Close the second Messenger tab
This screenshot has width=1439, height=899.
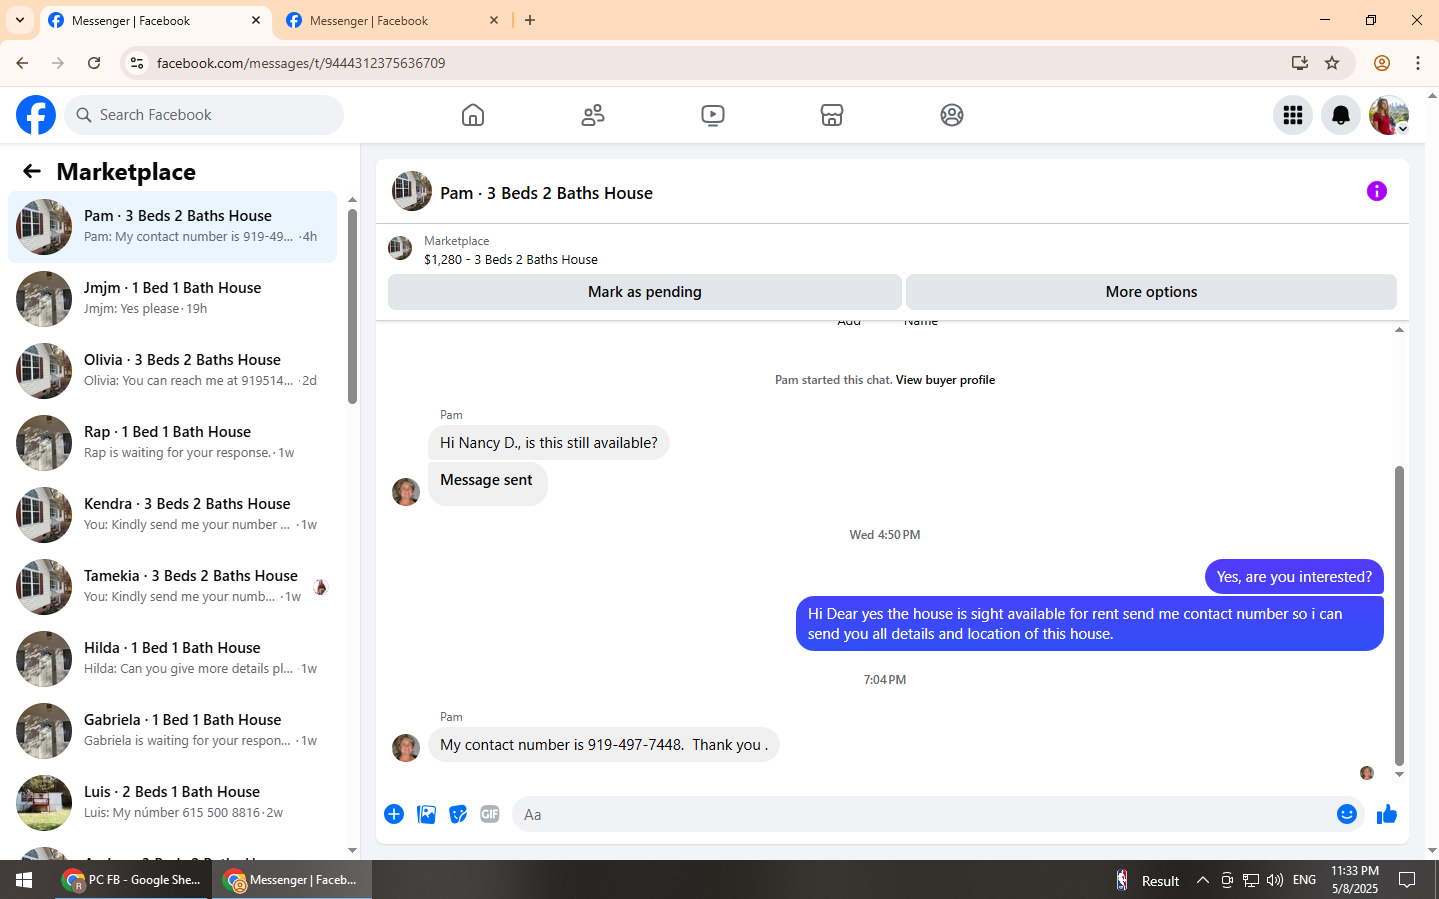click(494, 20)
